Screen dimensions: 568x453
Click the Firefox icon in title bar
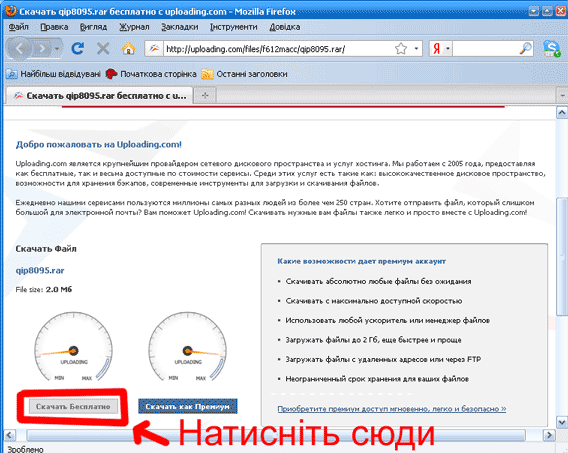click(x=11, y=11)
